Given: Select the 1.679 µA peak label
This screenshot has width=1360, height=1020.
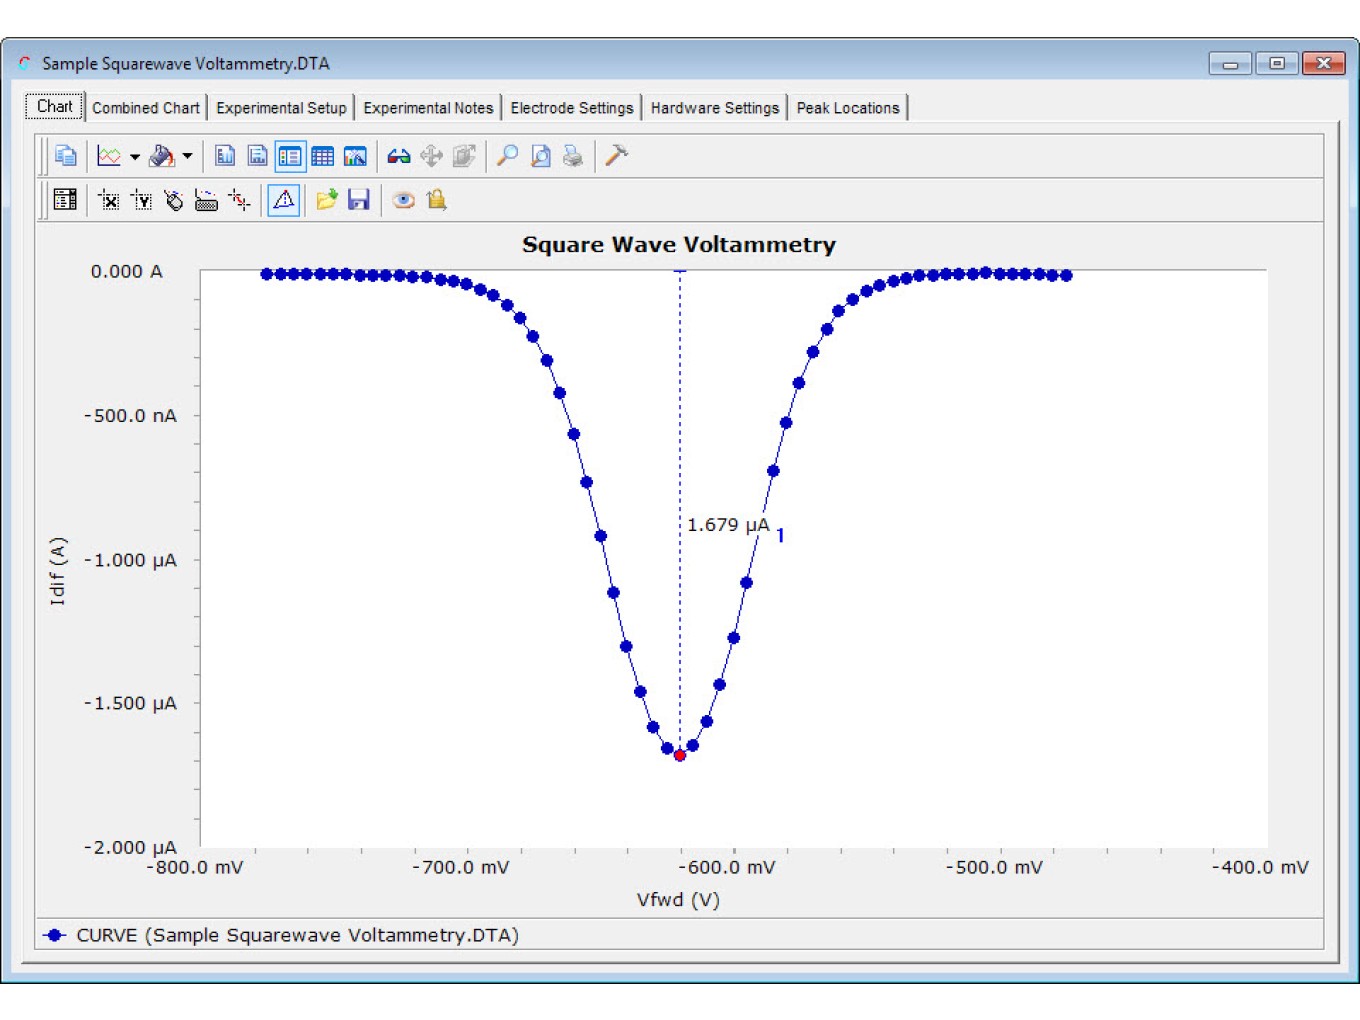Looking at the screenshot, I should (728, 525).
